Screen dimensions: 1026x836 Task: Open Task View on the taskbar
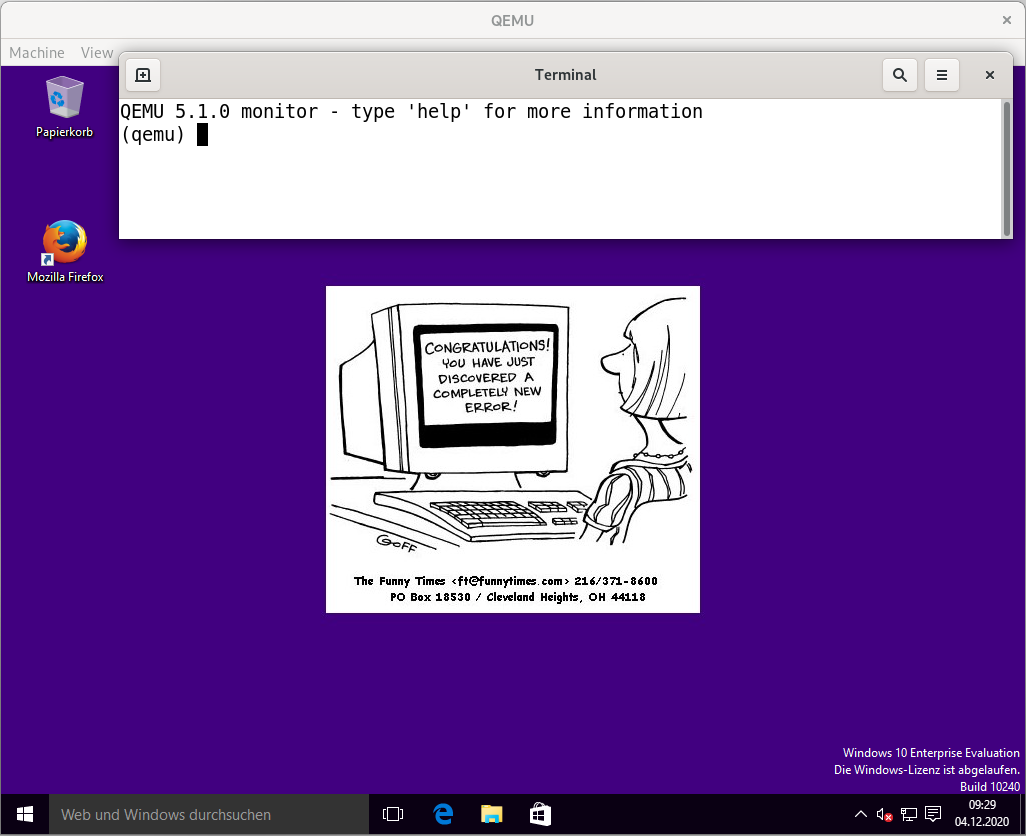click(393, 814)
